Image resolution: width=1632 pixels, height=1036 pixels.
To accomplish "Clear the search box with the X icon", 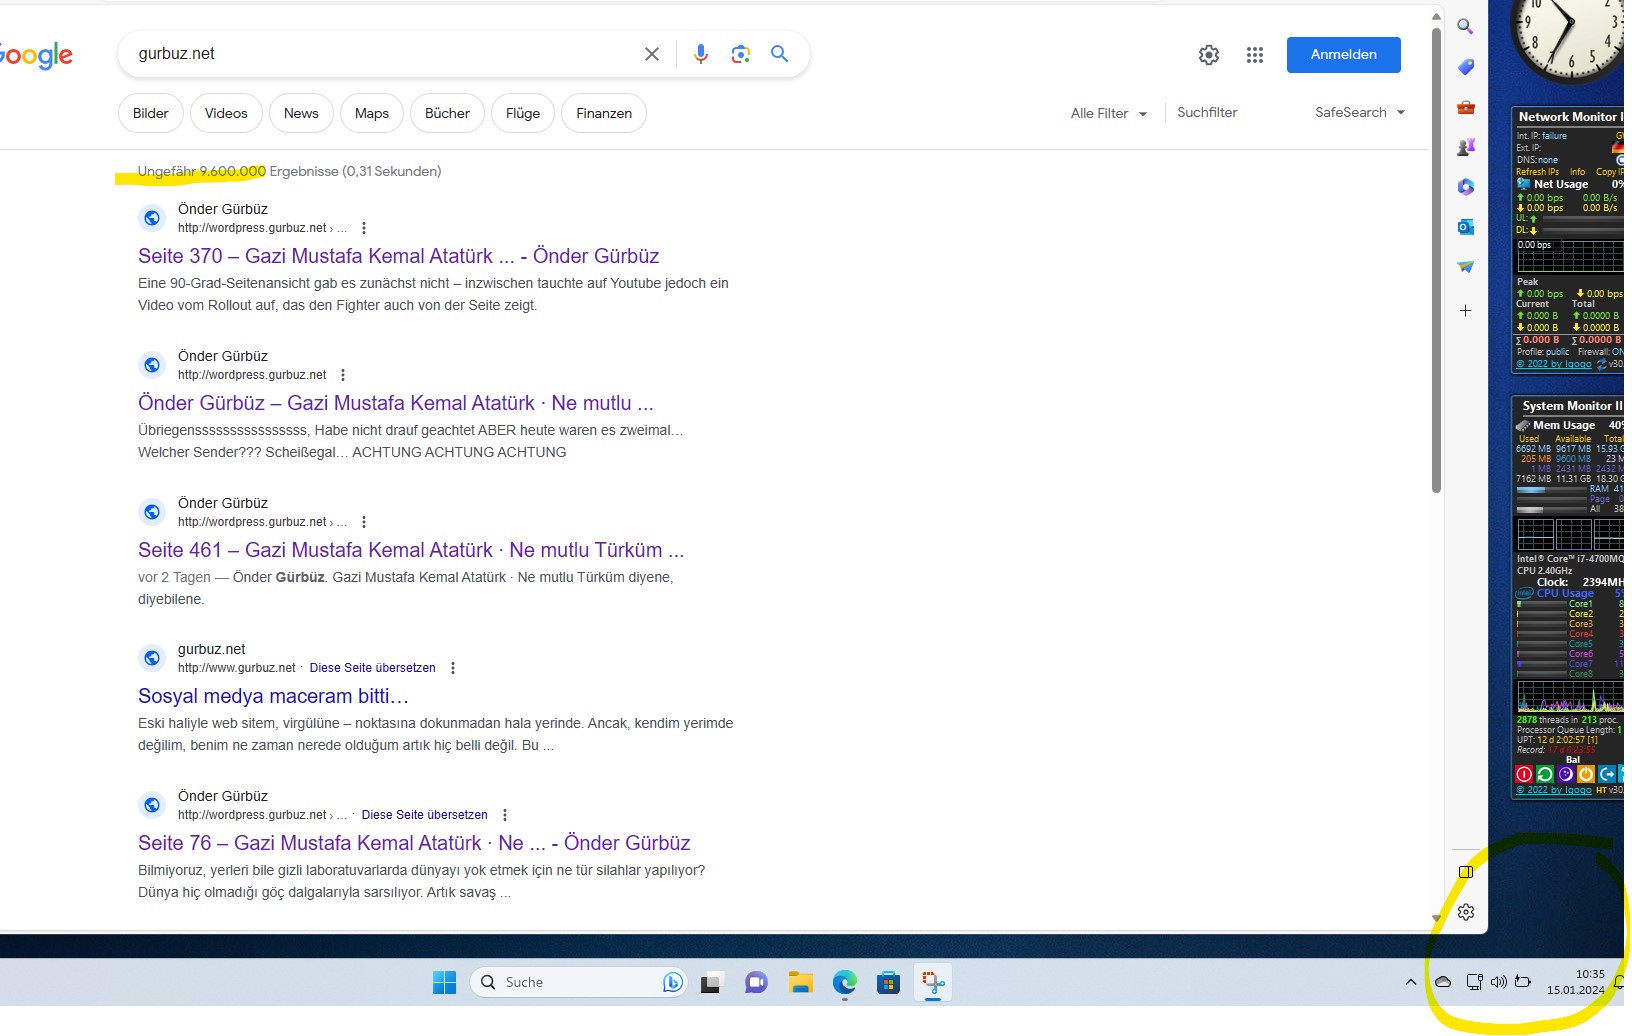I will point(652,54).
